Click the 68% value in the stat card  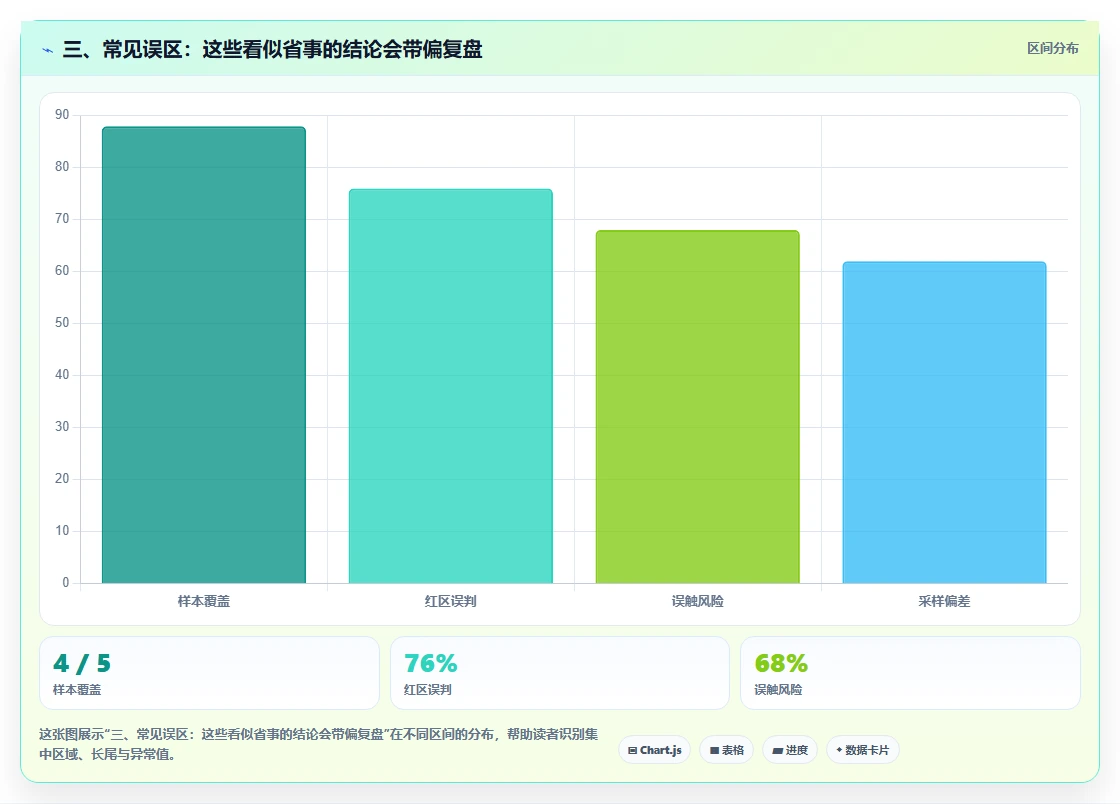click(781, 663)
